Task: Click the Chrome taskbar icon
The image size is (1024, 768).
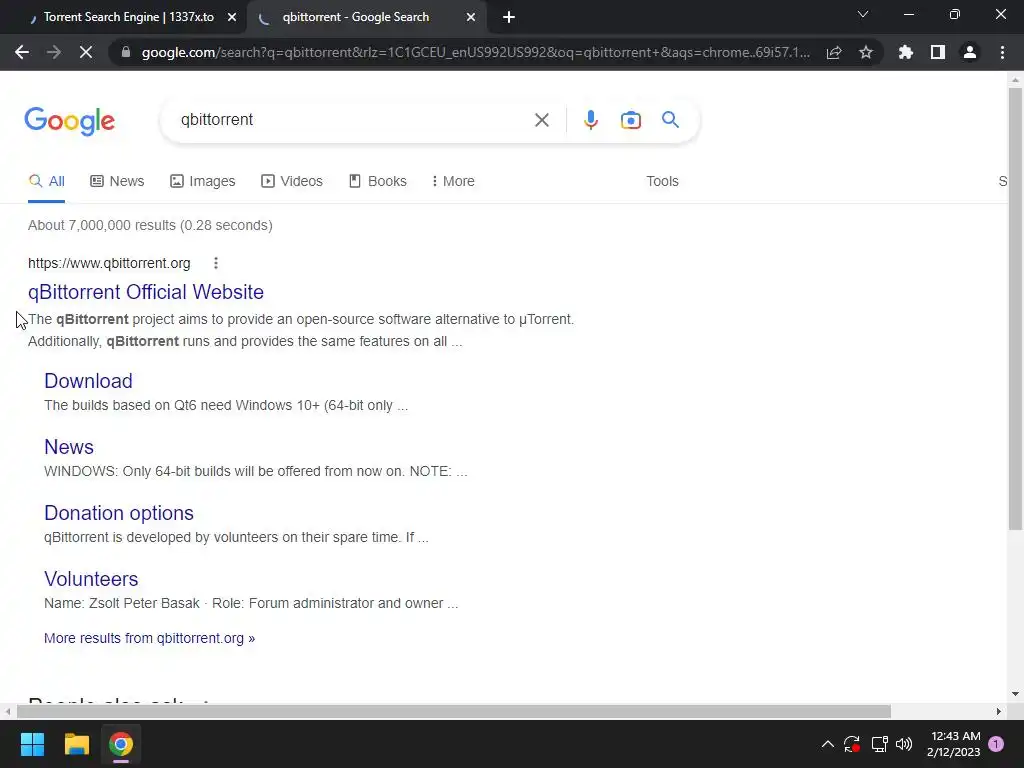Action: pos(121,744)
